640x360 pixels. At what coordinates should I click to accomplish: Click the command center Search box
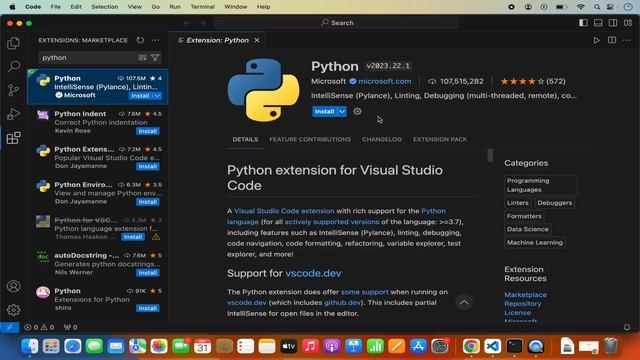(x=336, y=23)
